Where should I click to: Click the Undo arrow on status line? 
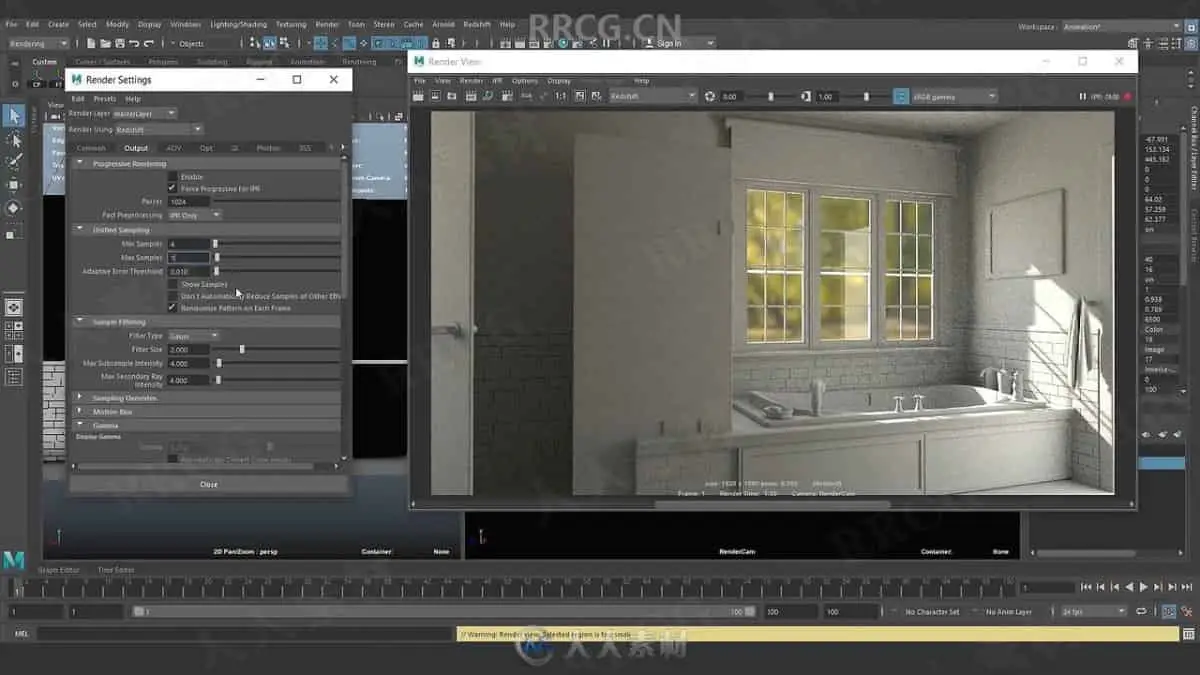(134, 43)
